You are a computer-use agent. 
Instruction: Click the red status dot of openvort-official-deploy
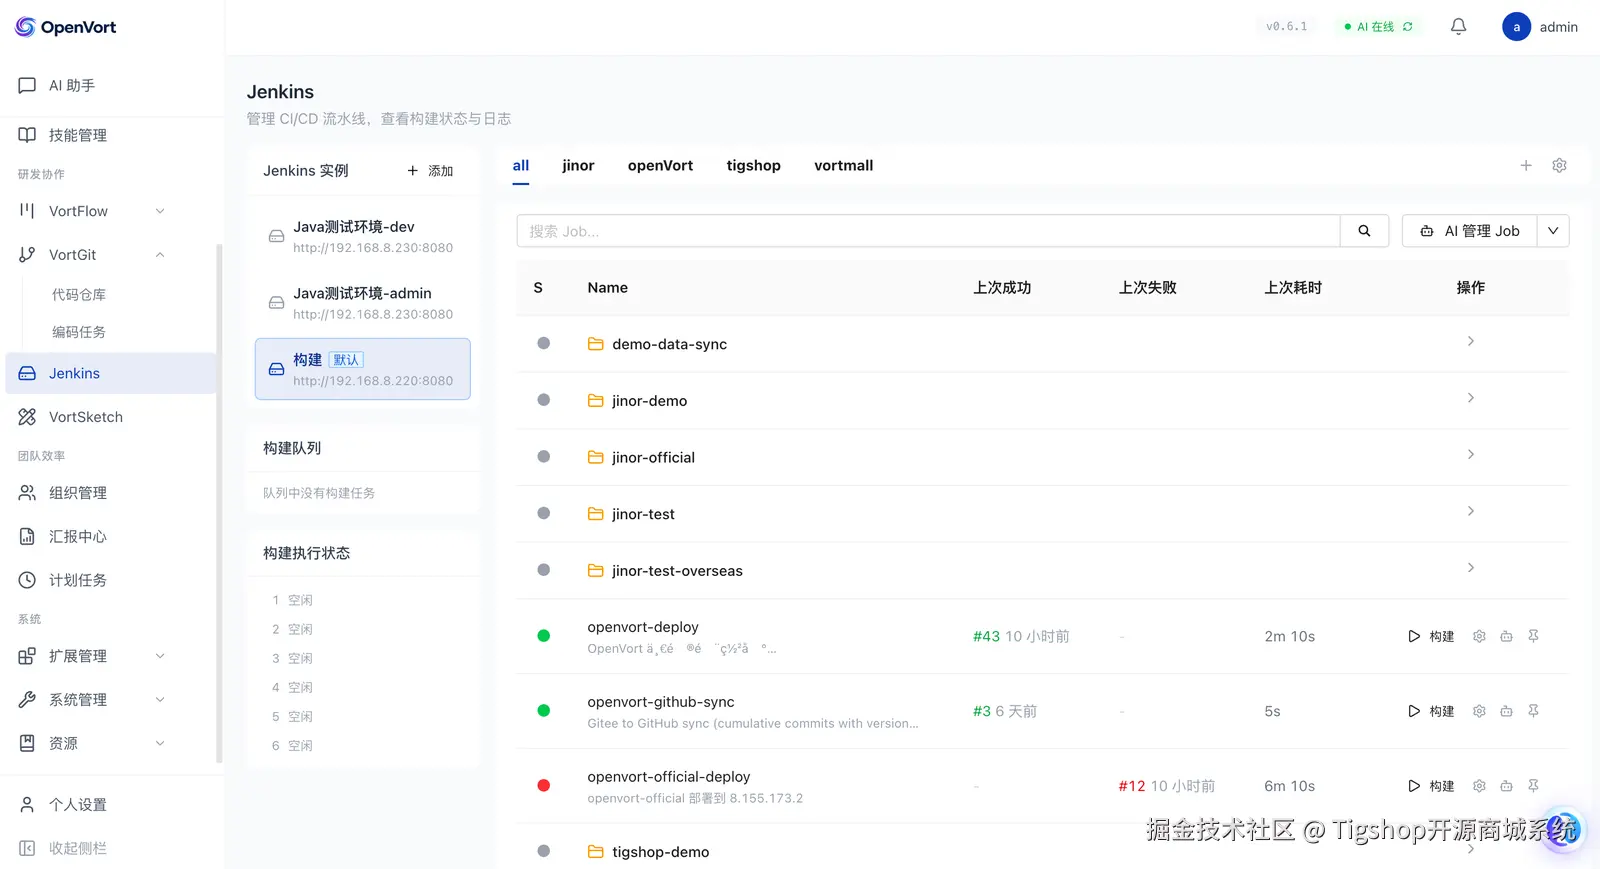pos(543,786)
